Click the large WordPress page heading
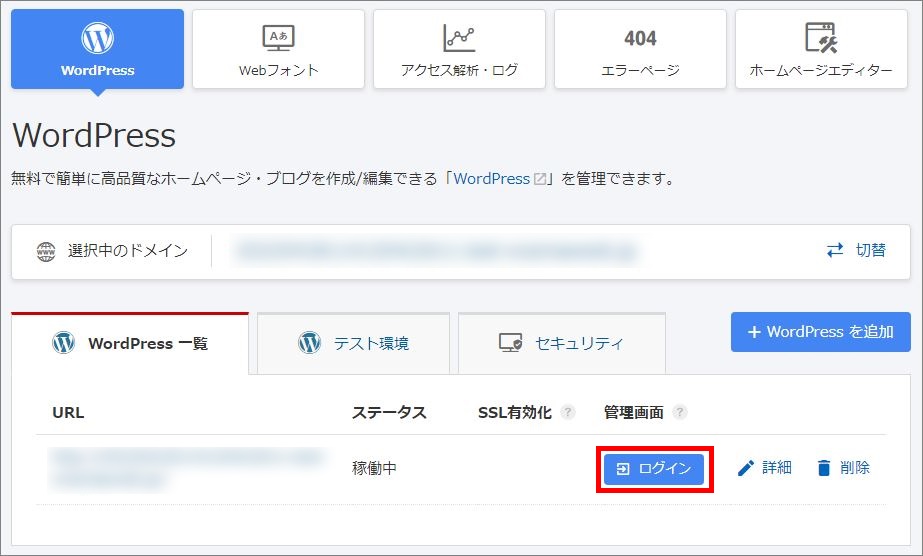 [x=94, y=135]
